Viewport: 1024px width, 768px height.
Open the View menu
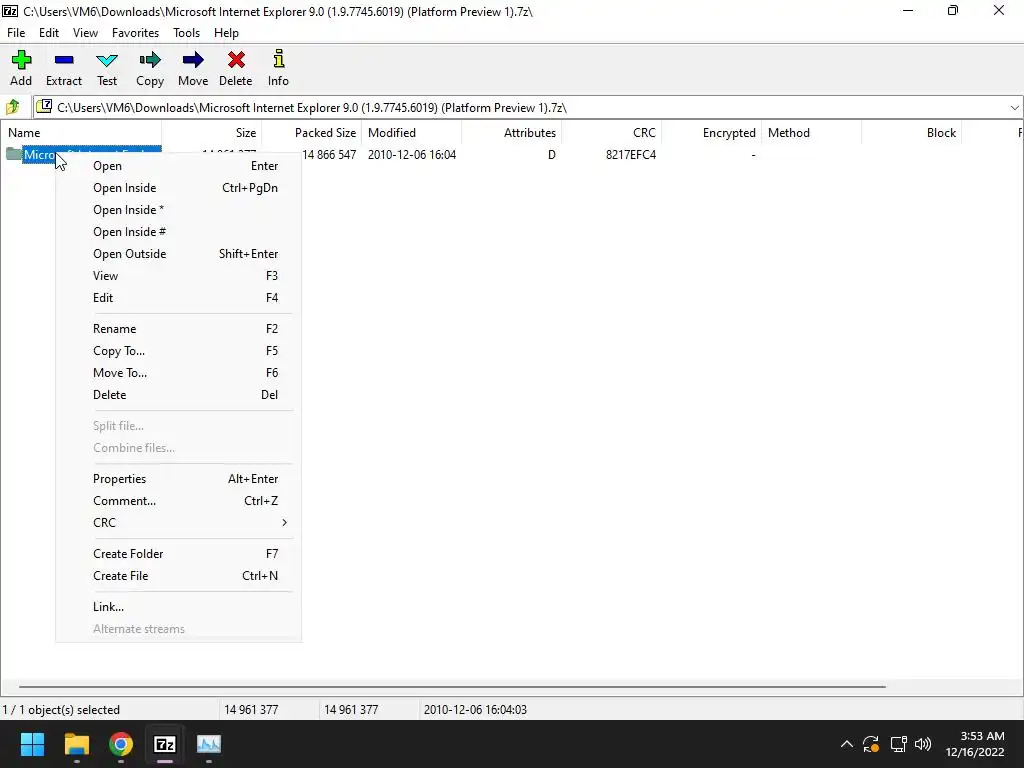pyautogui.click(x=85, y=33)
